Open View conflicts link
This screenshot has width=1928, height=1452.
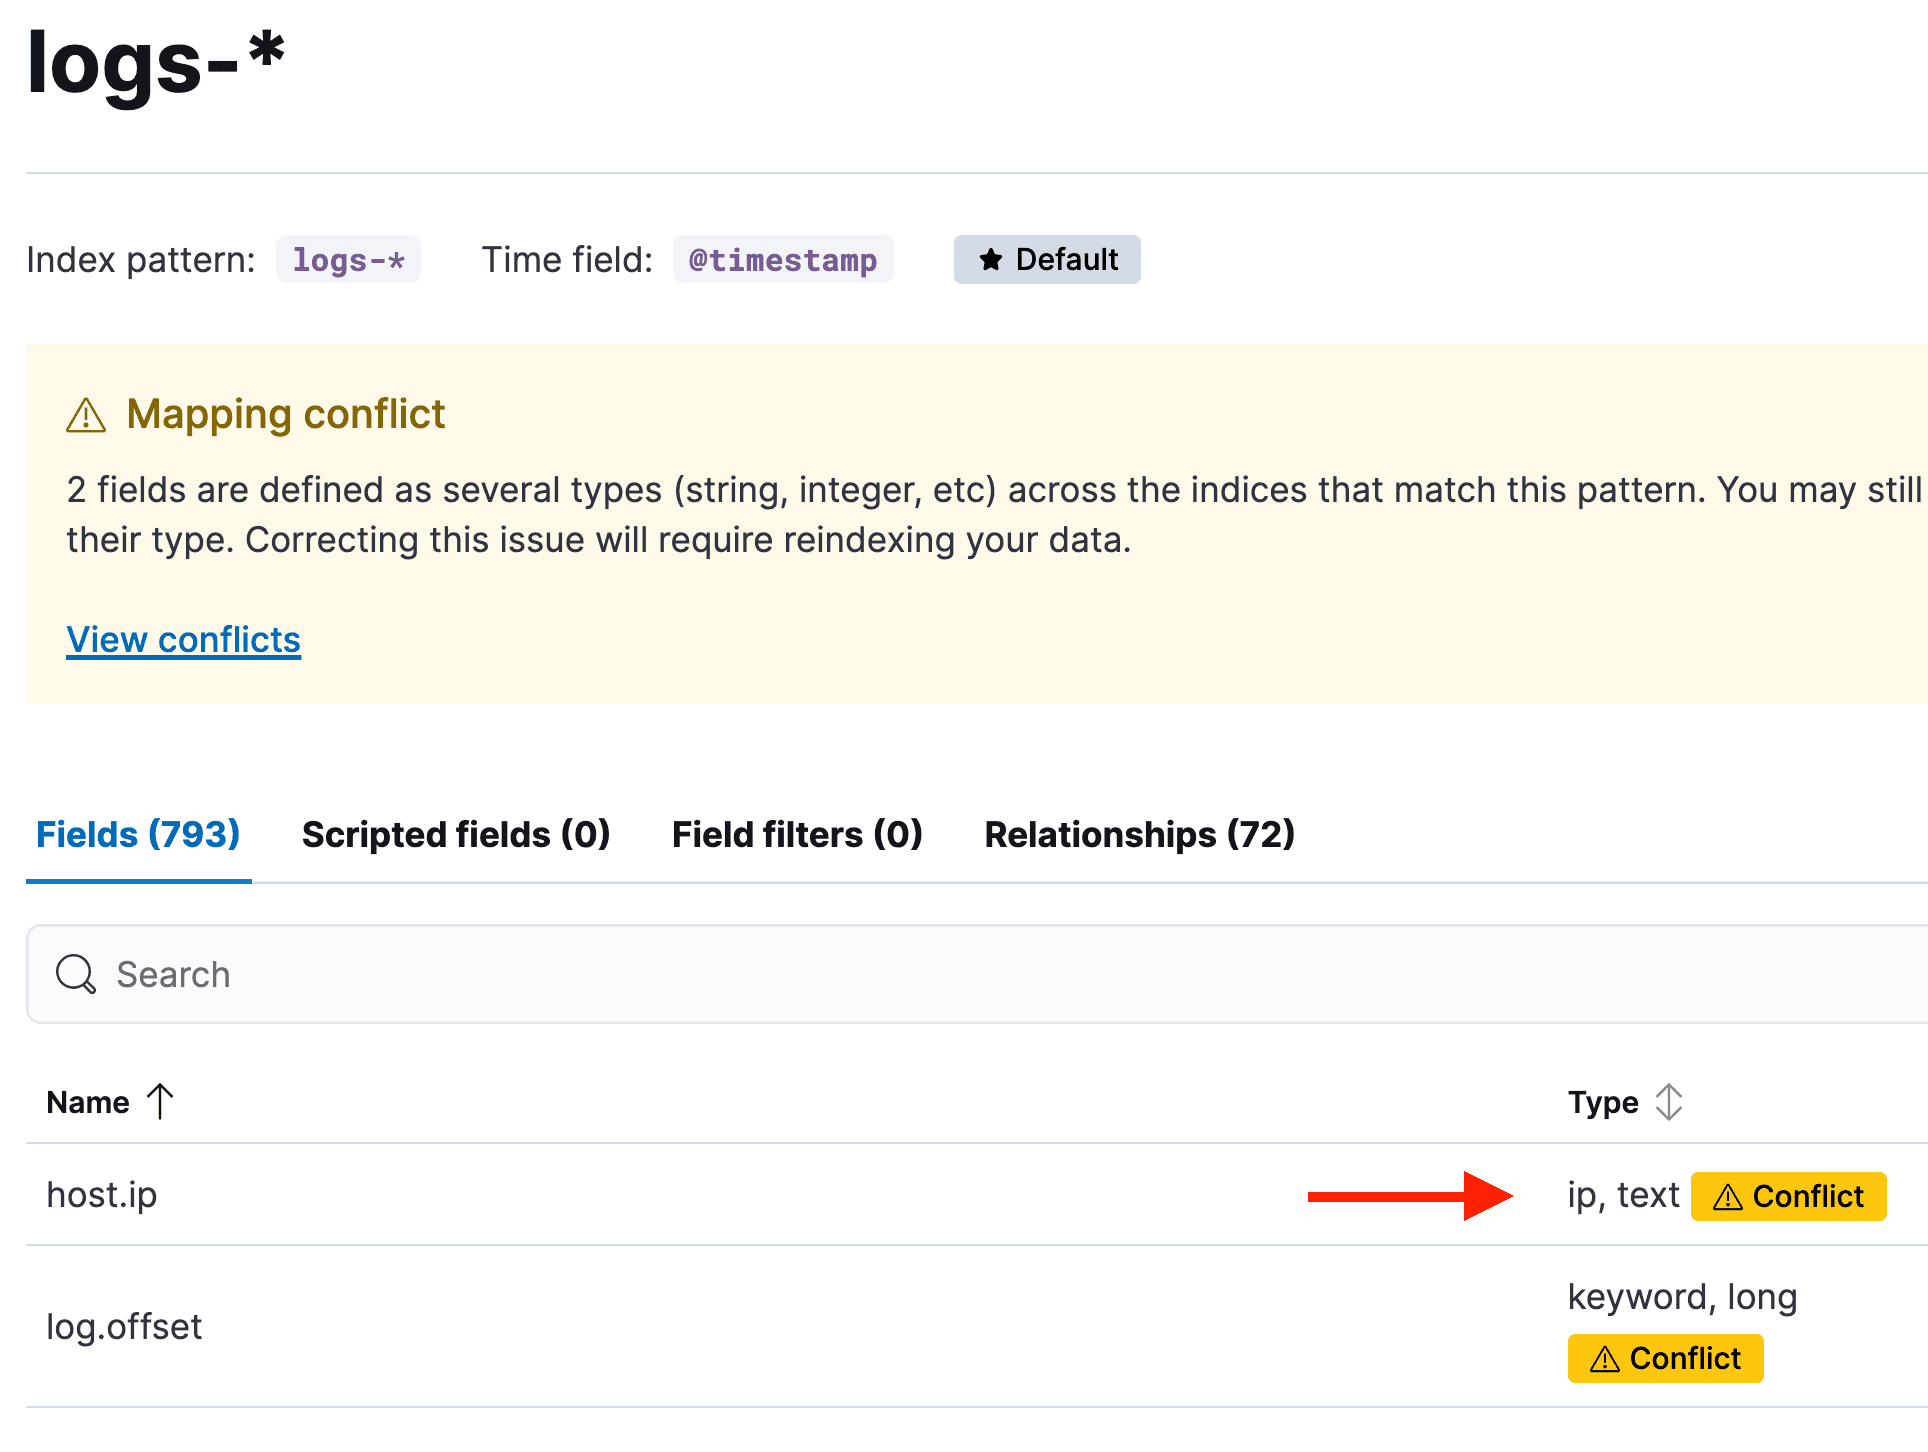[x=183, y=639]
